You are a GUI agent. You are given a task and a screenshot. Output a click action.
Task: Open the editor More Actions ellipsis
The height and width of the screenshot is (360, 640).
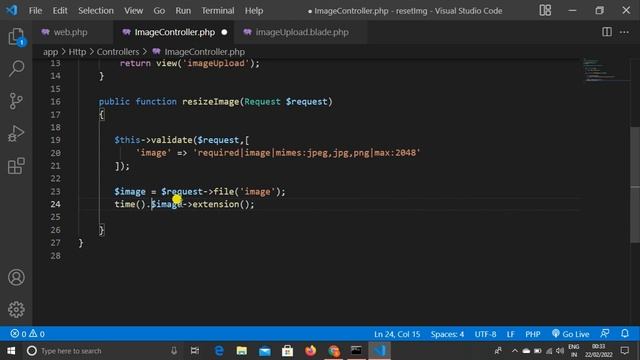(624, 32)
